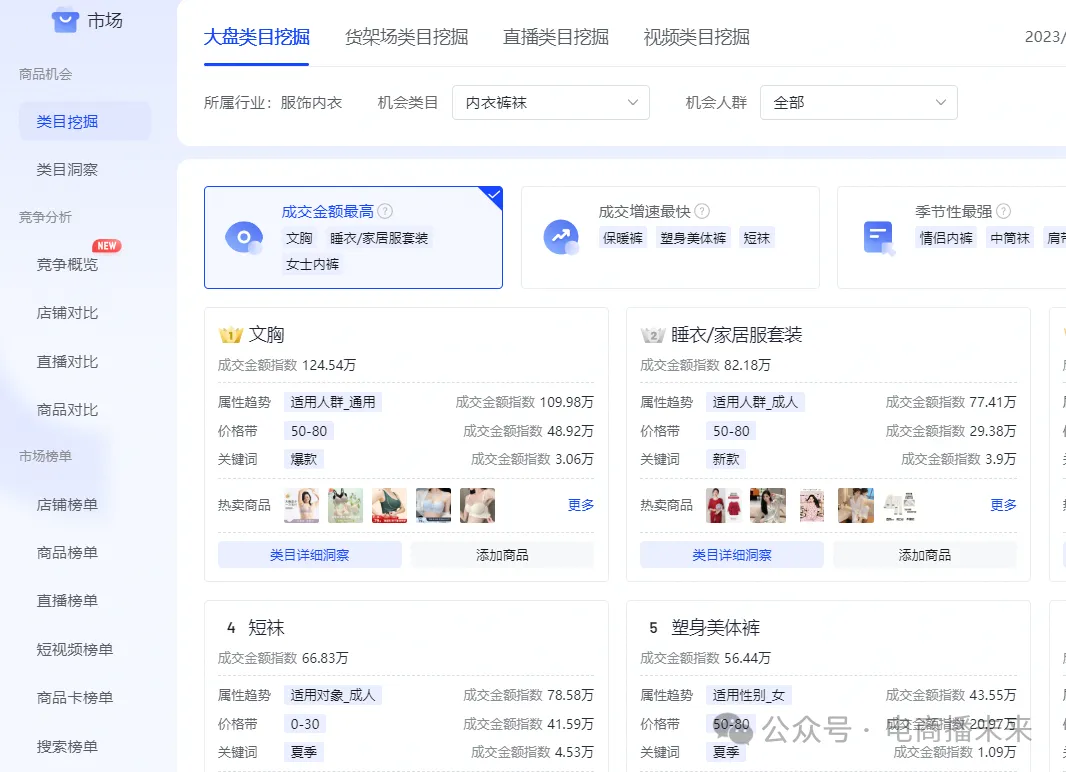Select the 成交金额最高 option card
The width and height of the screenshot is (1066, 772).
(353, 238)
